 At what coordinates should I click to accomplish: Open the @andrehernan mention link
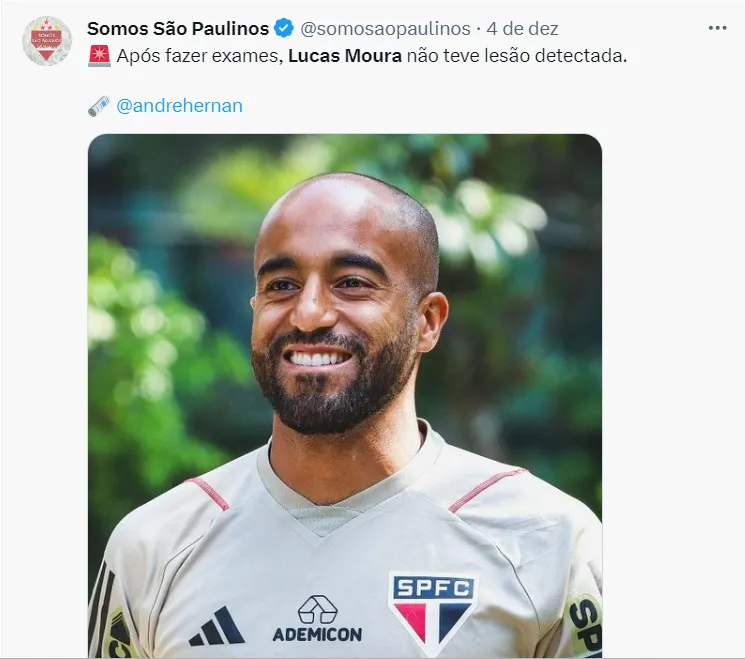(x=179, y=105)
